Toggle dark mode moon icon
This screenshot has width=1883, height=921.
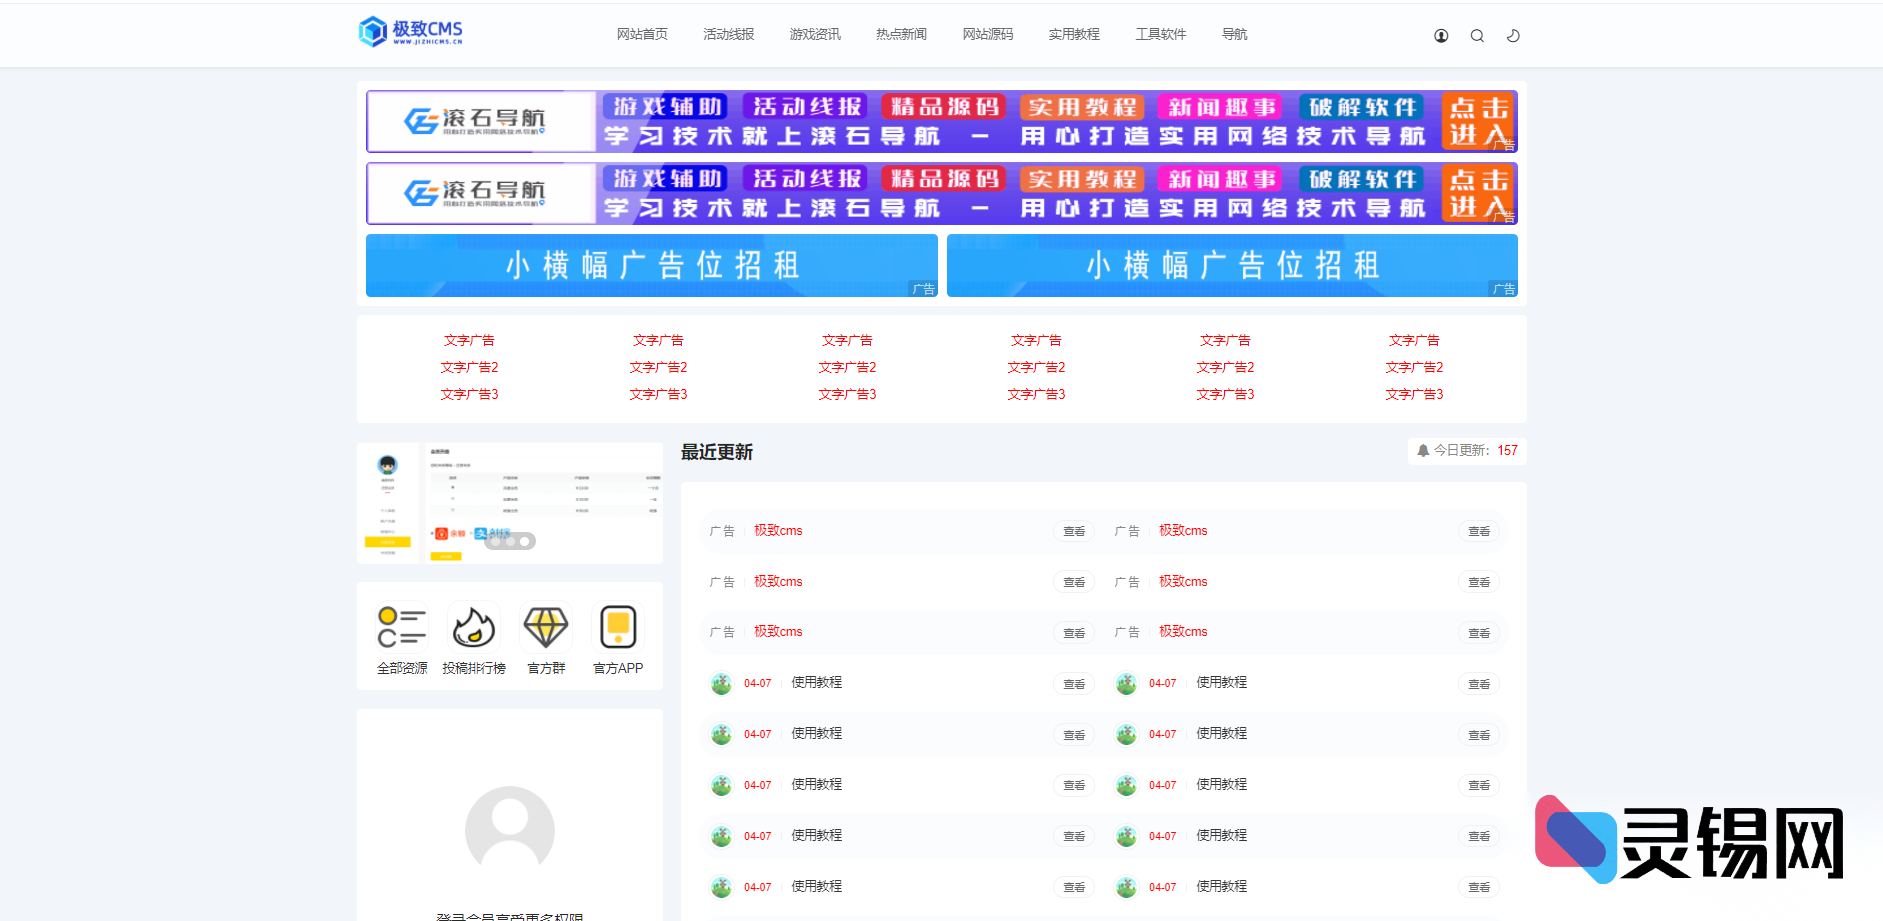tap(1513, 36)
